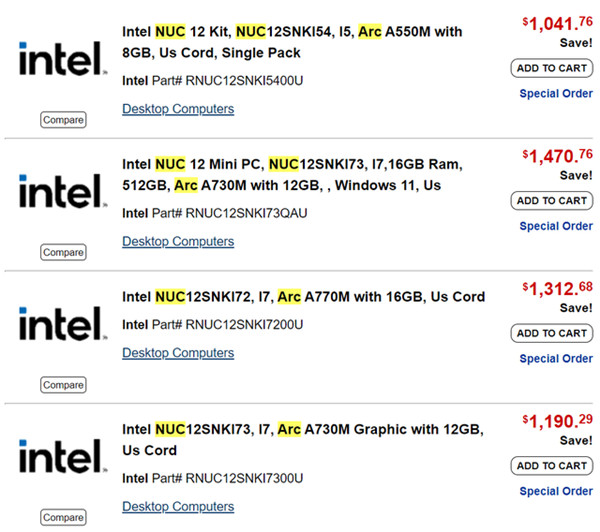Screen dimensions: 600x532
Task: Toggle Compare for the A550M NUC kit
Action: pyautogui.click(x=63, y=120)
